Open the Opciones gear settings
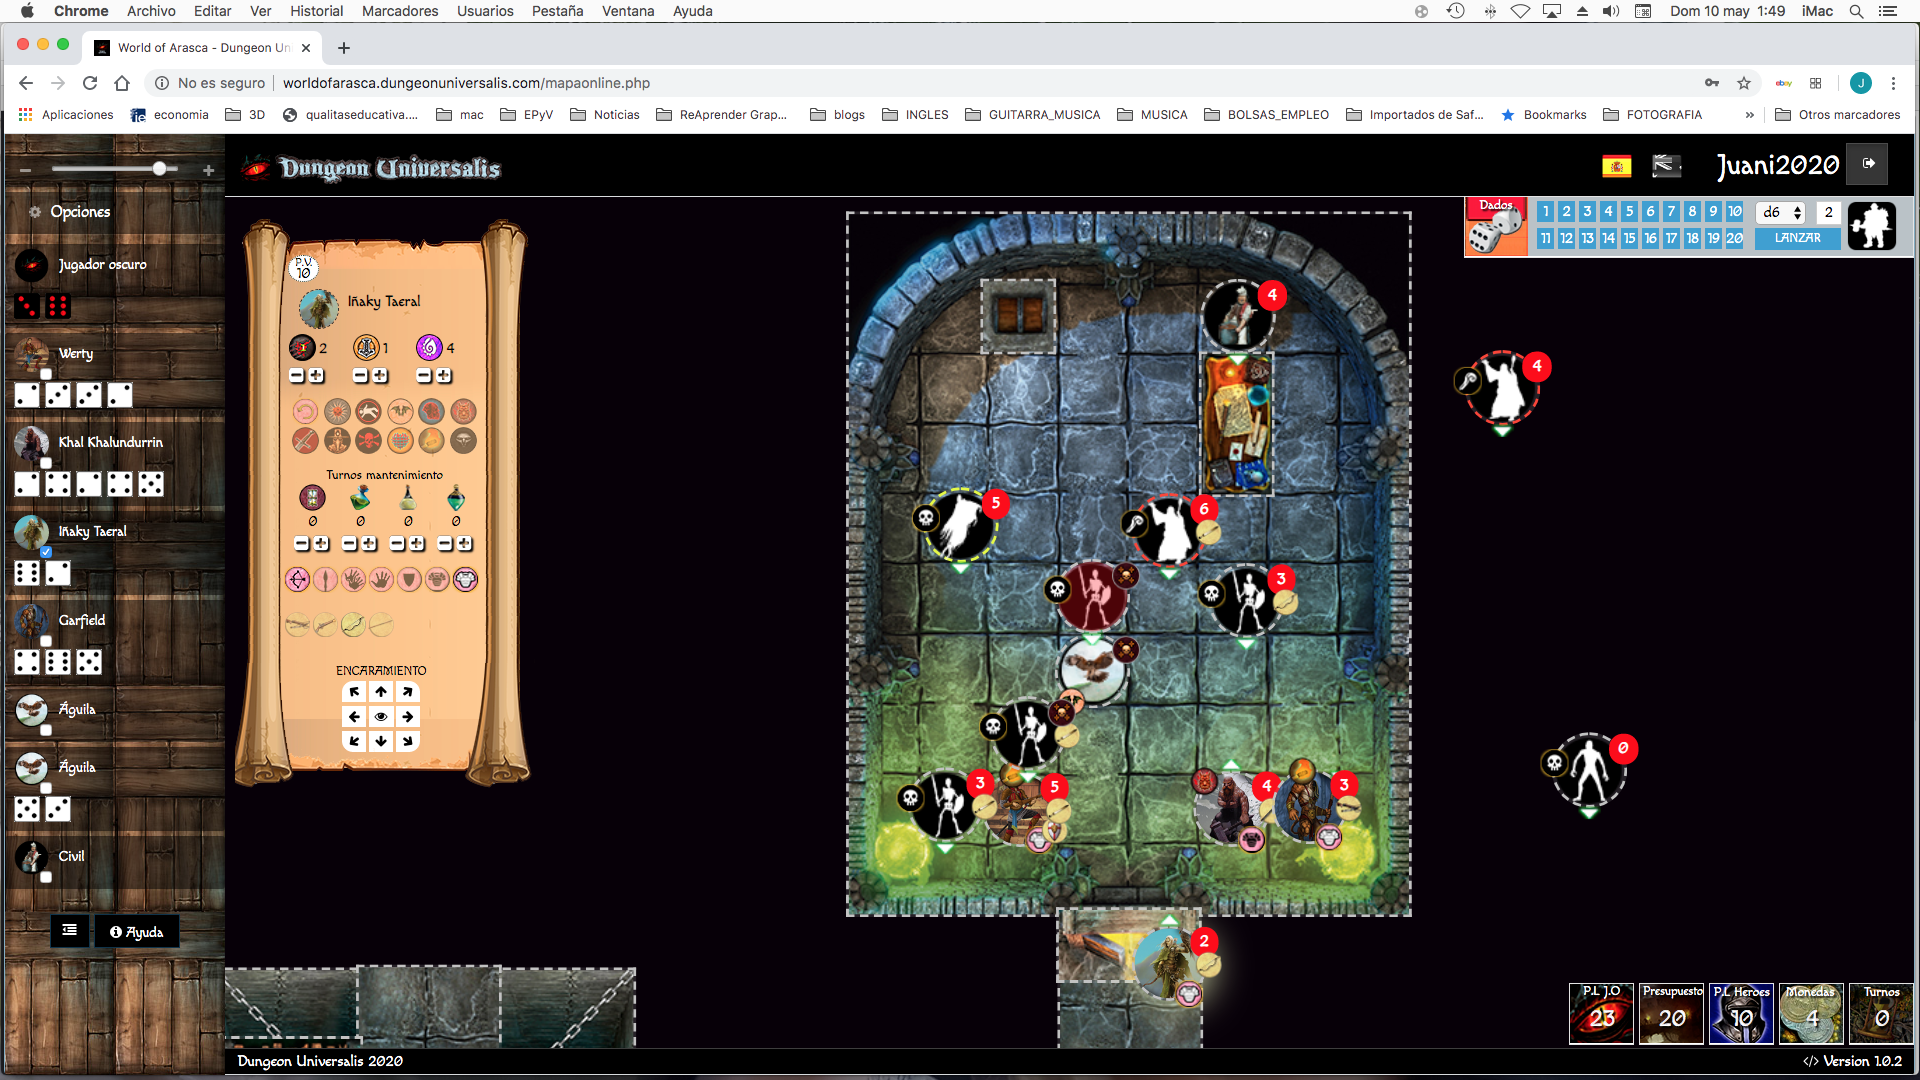 pos(34,212)
